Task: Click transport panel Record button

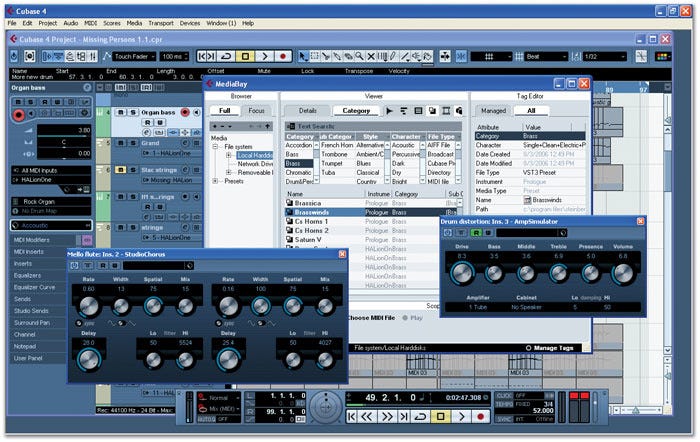Action: pos(480,417)
